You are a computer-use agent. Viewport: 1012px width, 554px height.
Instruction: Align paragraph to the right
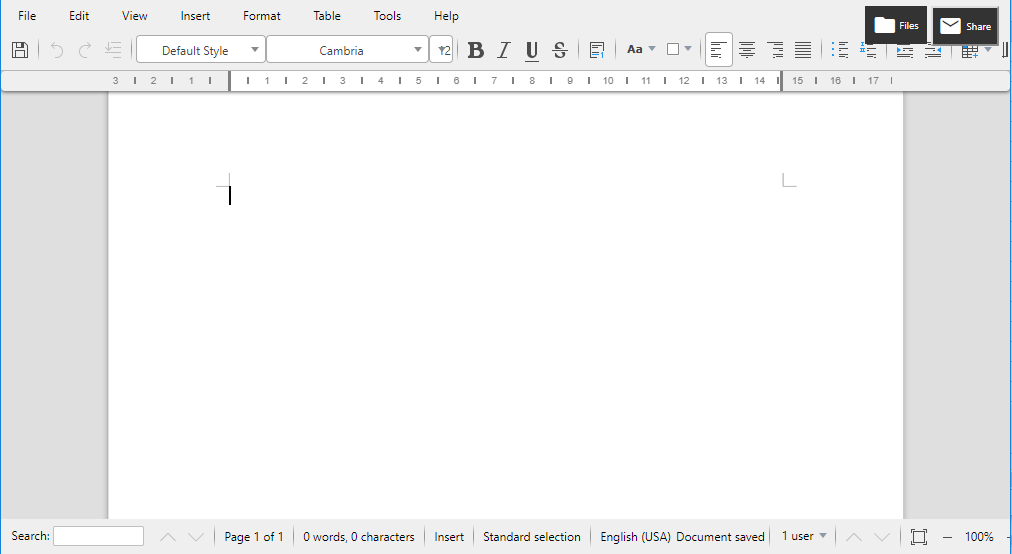tap(775, 50)
